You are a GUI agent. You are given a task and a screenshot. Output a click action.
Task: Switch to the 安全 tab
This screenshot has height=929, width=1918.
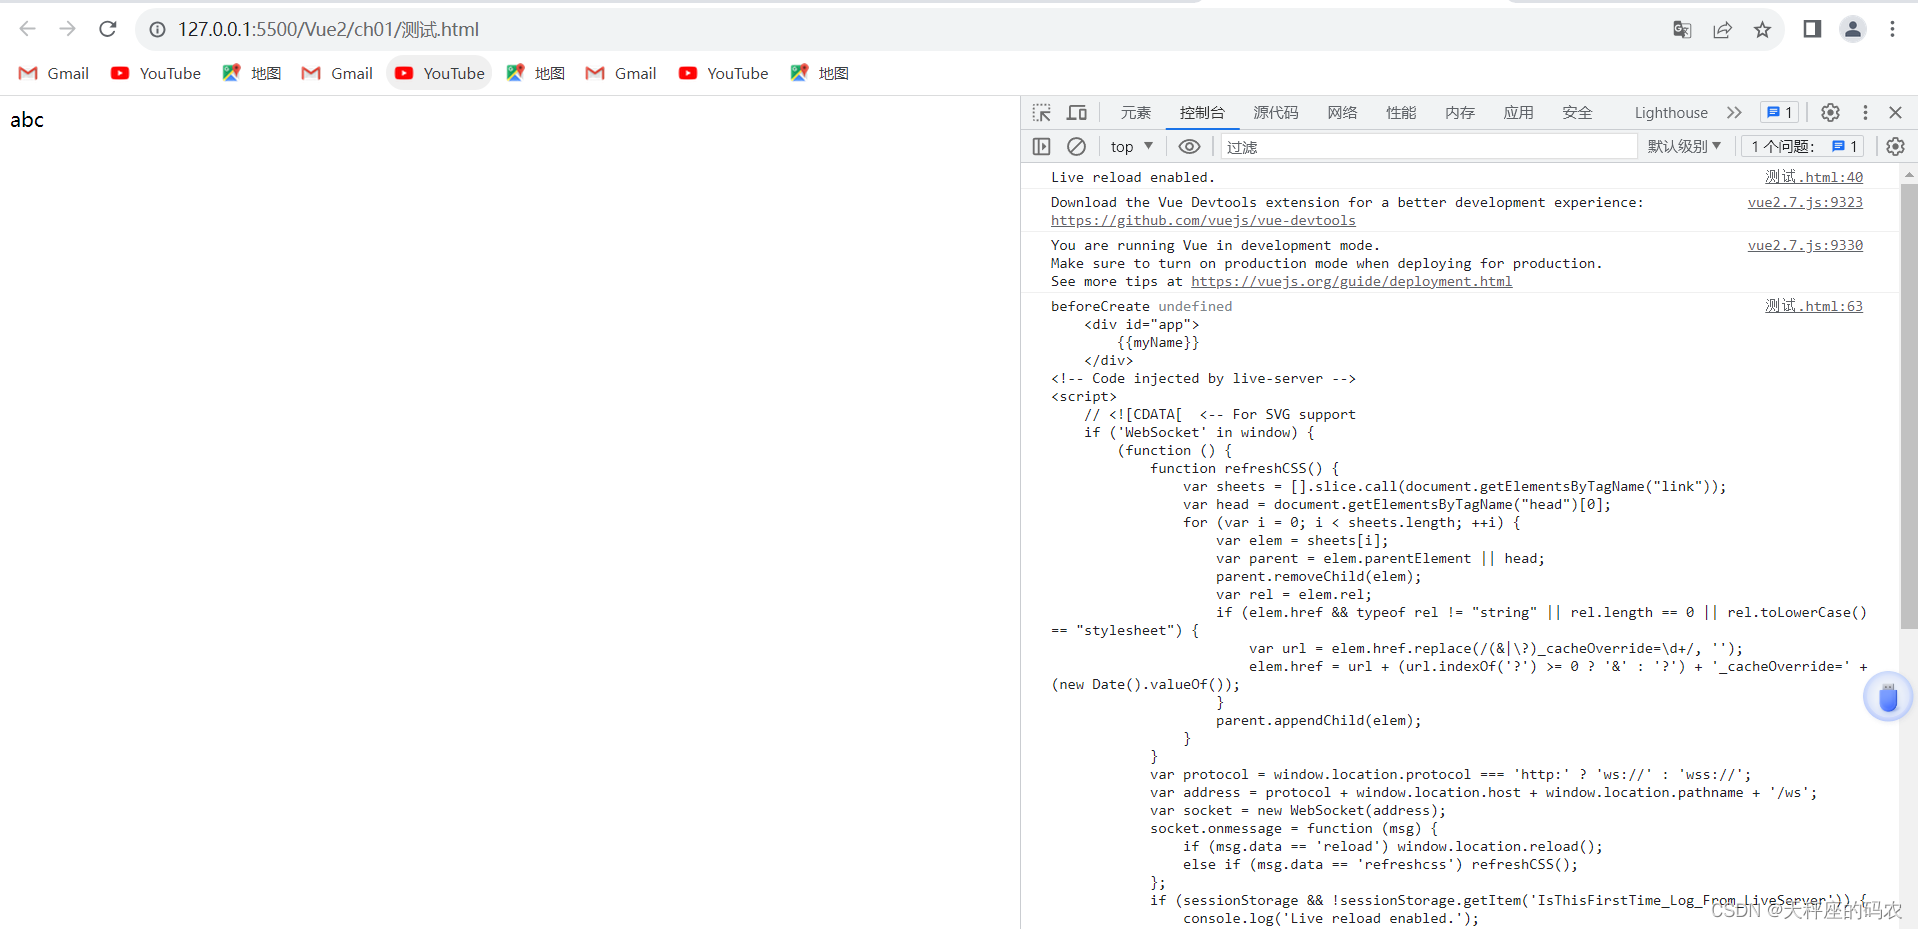coord(1577,113)
